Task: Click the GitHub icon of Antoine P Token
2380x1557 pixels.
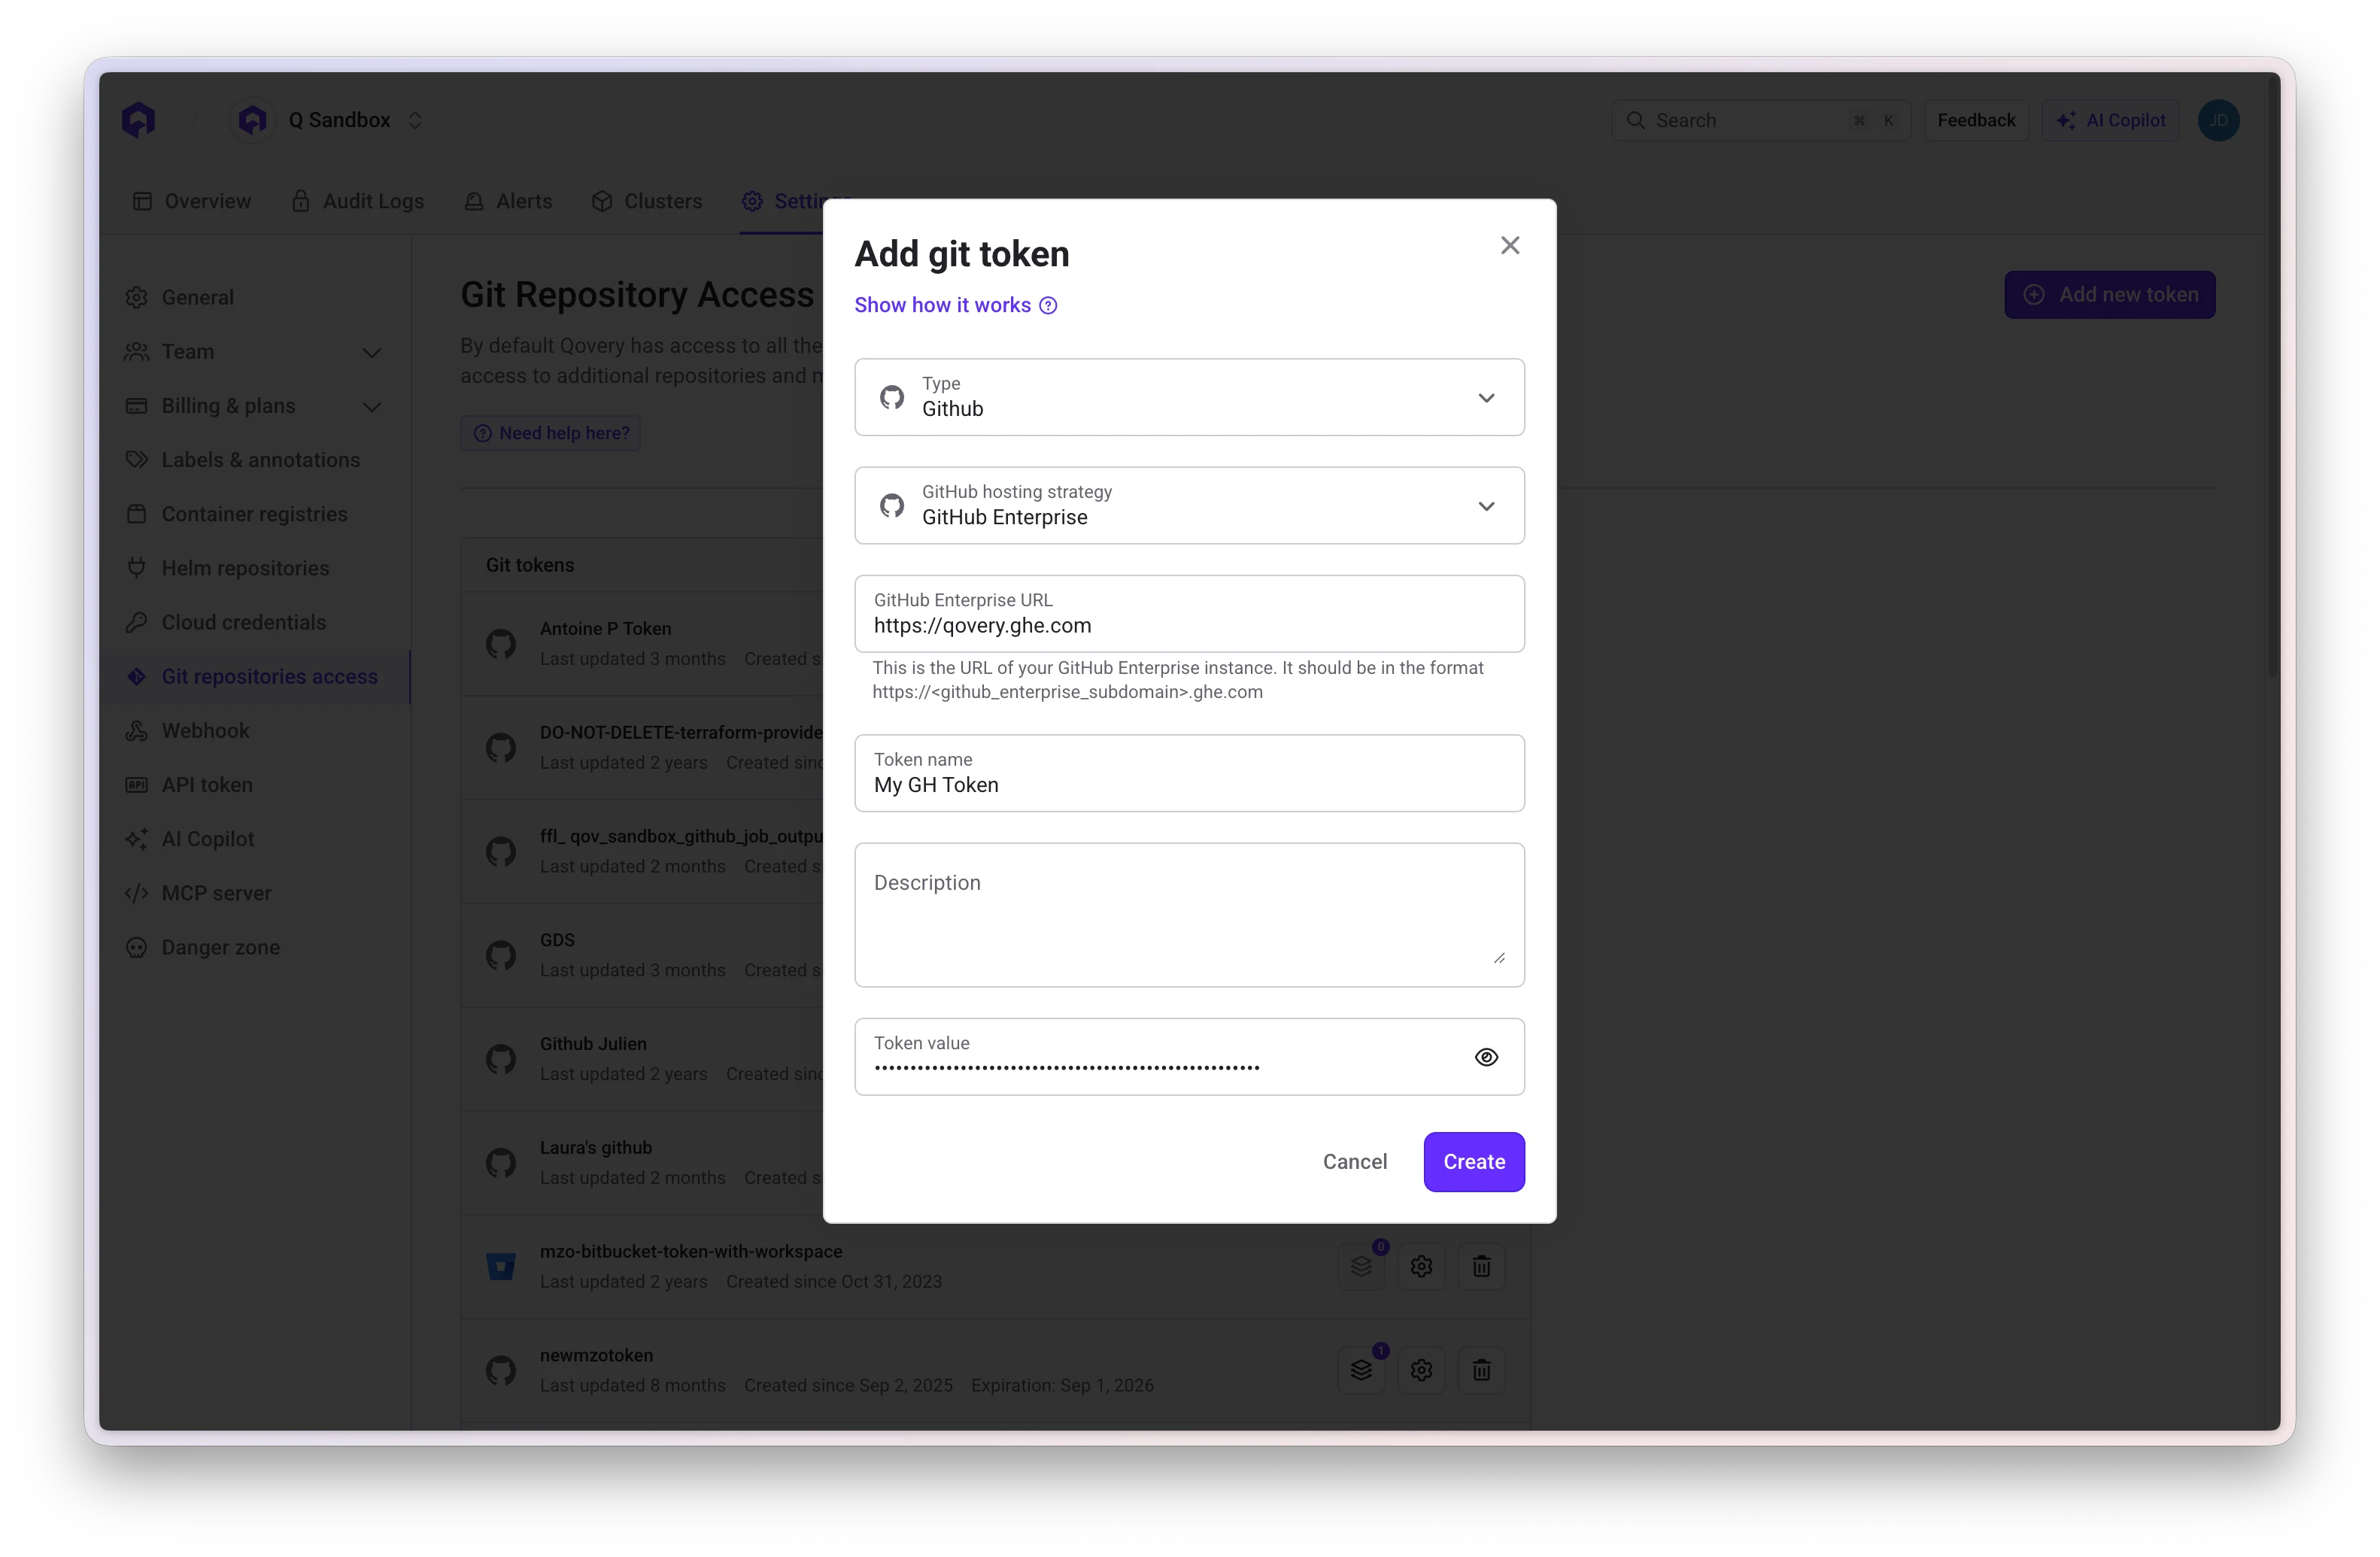Action: [x=501, y=643]
